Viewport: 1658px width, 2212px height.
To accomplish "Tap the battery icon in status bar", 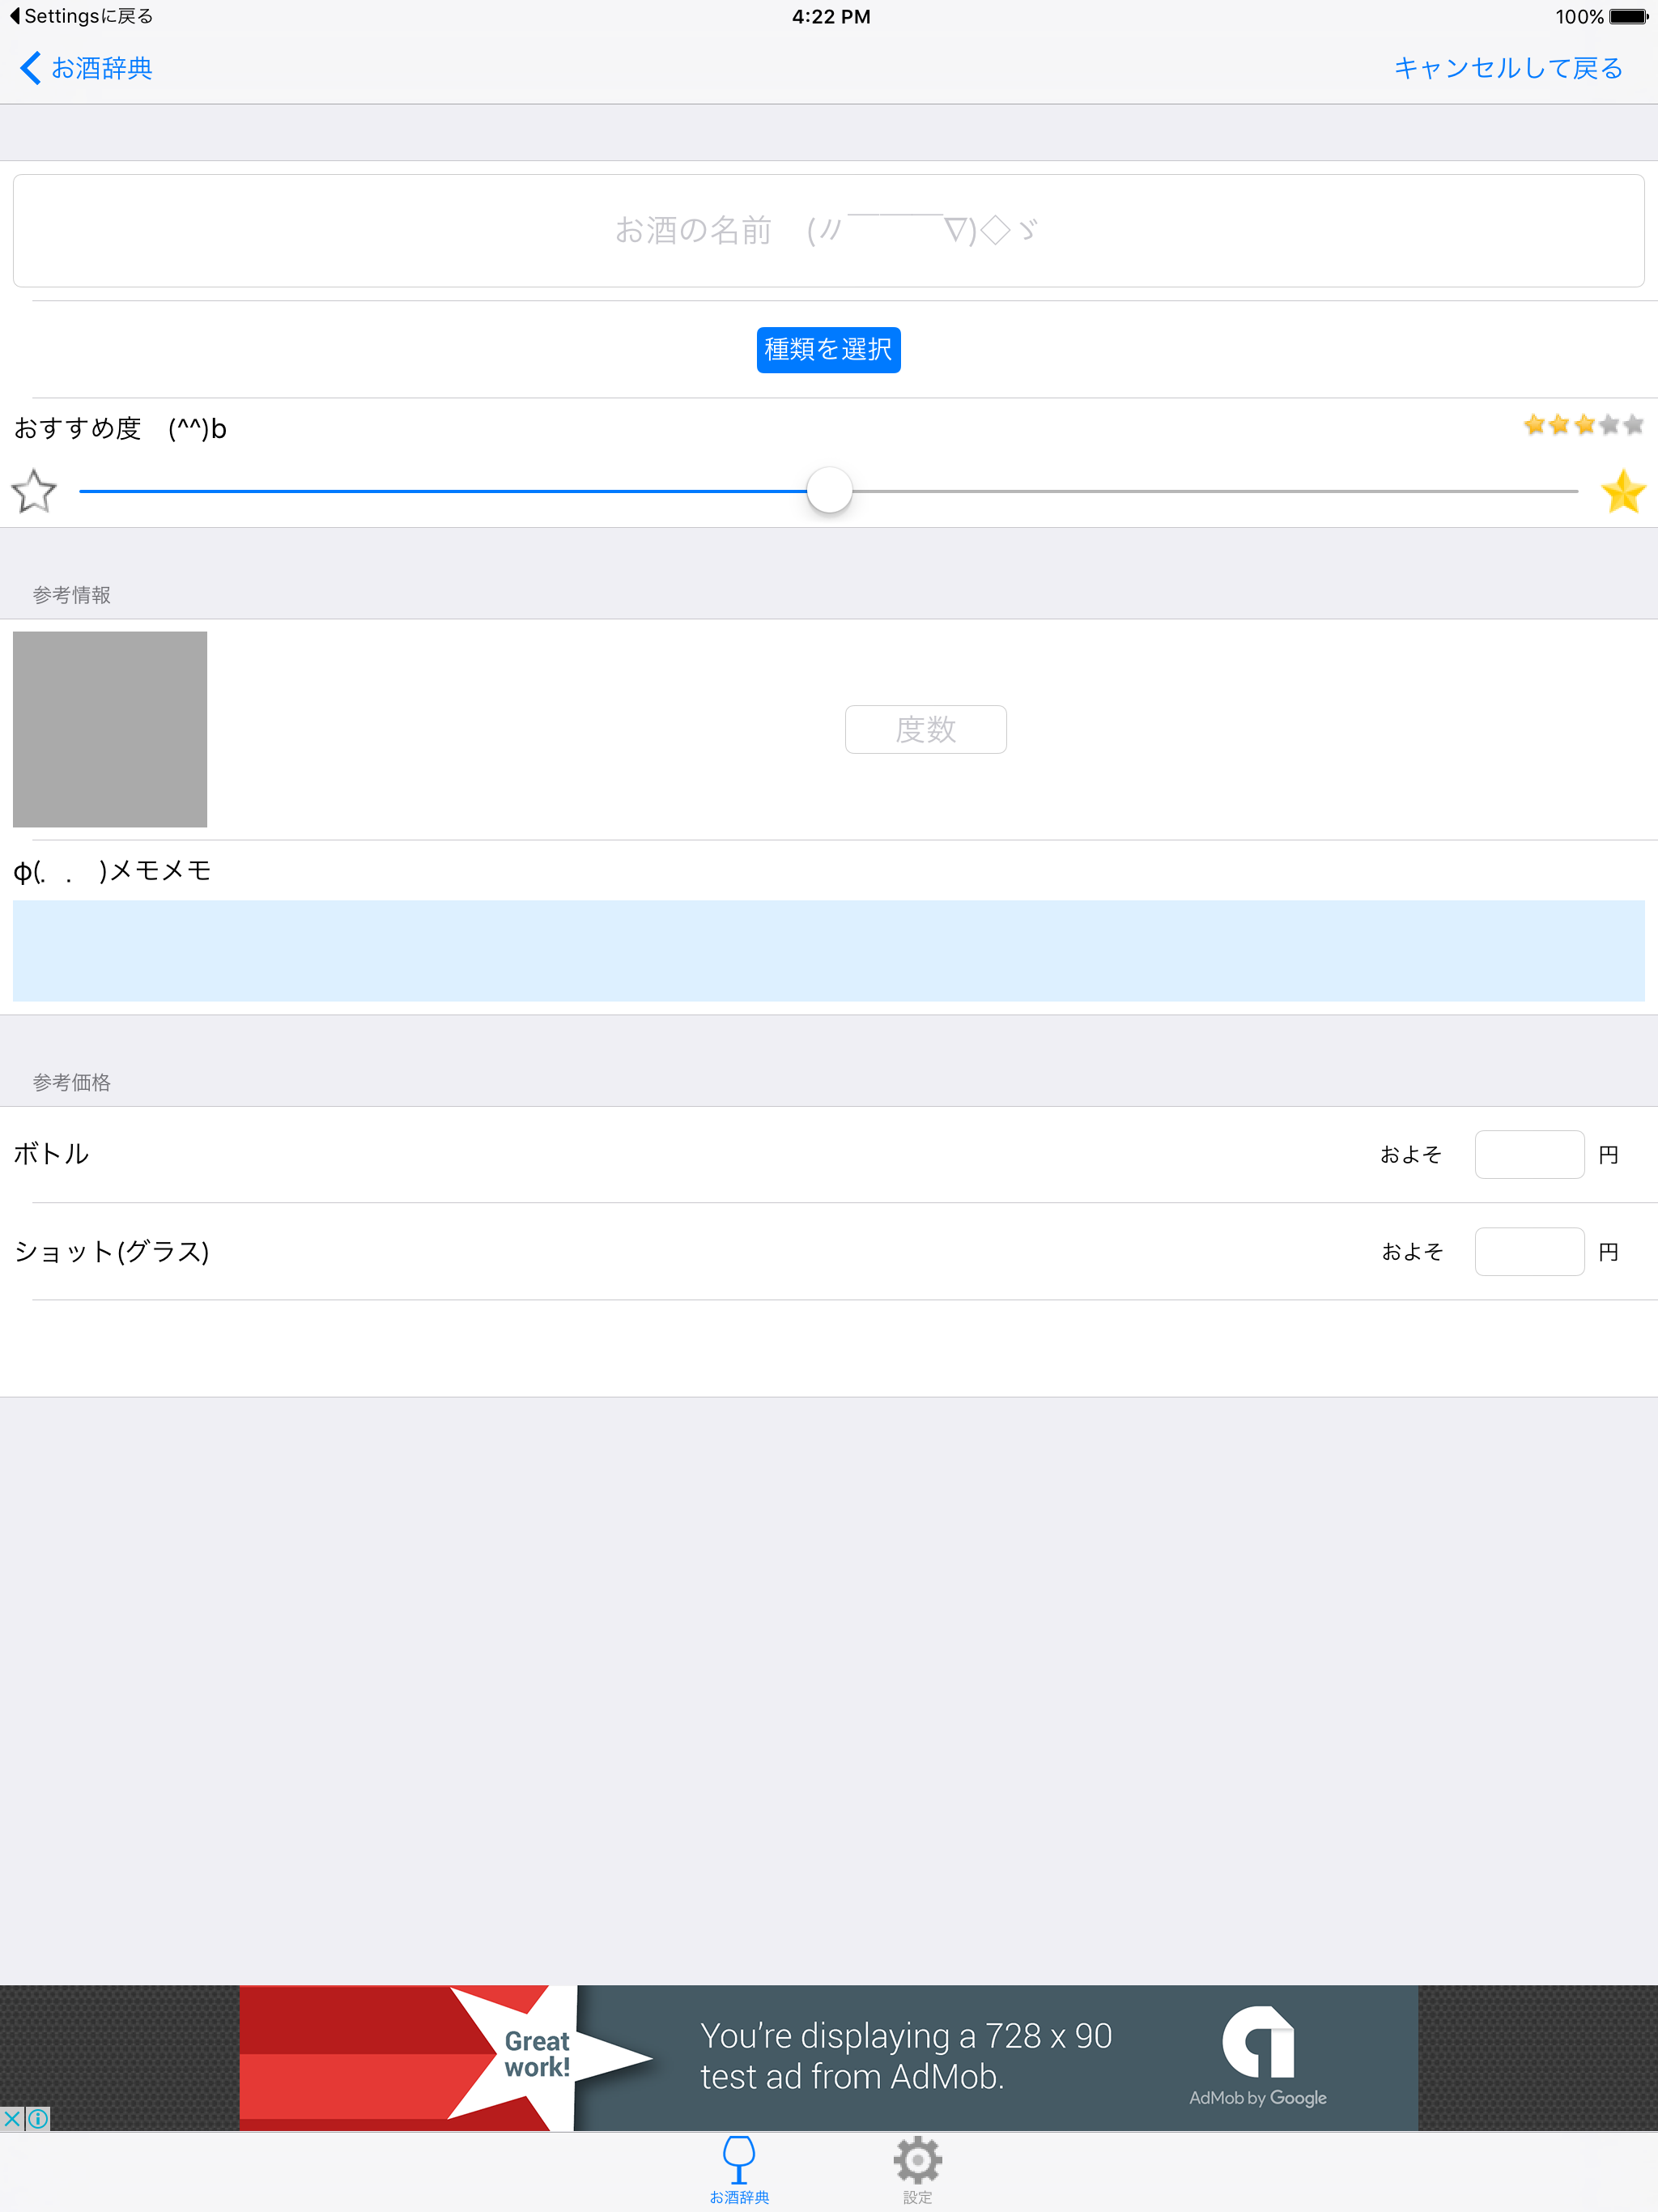I will click(x=1628, y=16).
